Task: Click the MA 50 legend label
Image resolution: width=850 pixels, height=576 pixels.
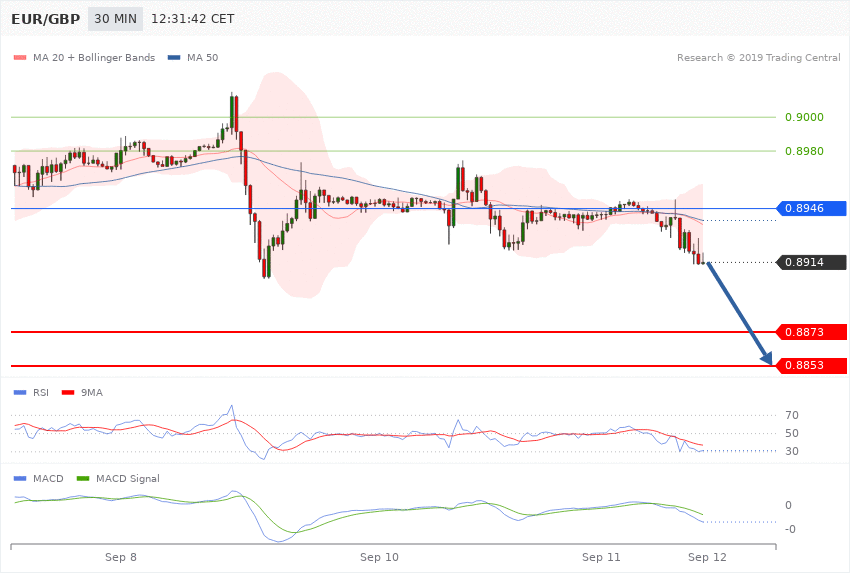Action: pos(202,57)
